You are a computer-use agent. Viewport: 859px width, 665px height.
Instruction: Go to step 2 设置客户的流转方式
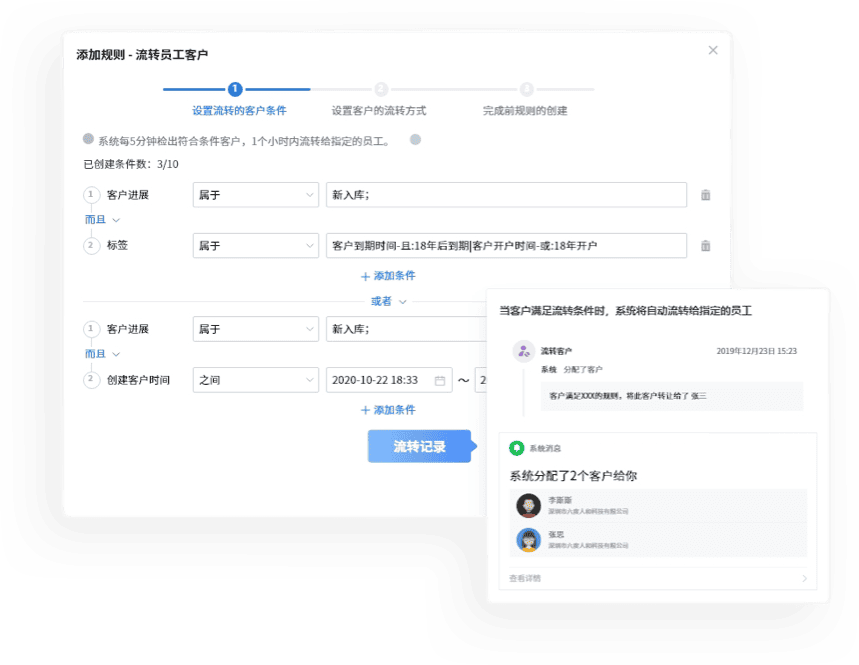tap(380, 90)
